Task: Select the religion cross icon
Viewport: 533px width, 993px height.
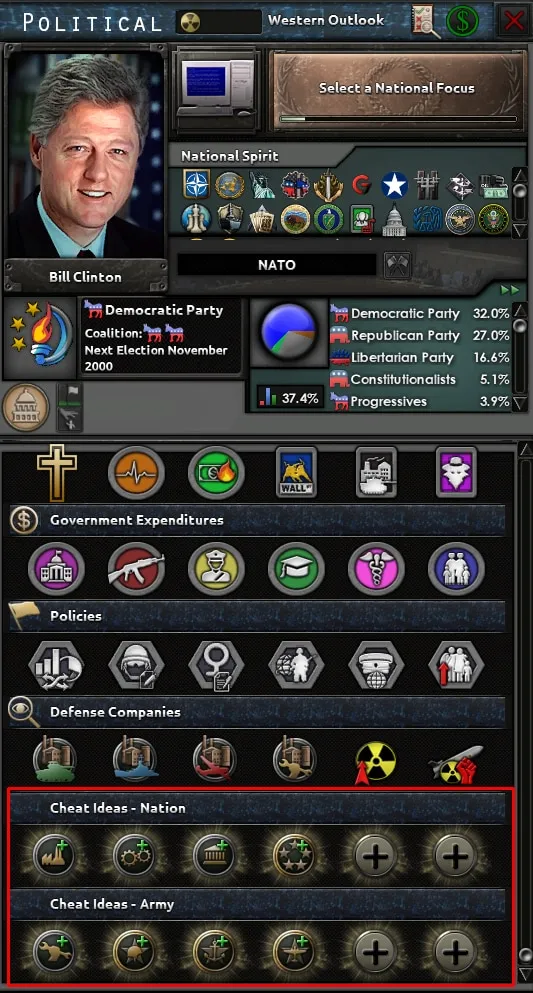Action: (57, 473)
